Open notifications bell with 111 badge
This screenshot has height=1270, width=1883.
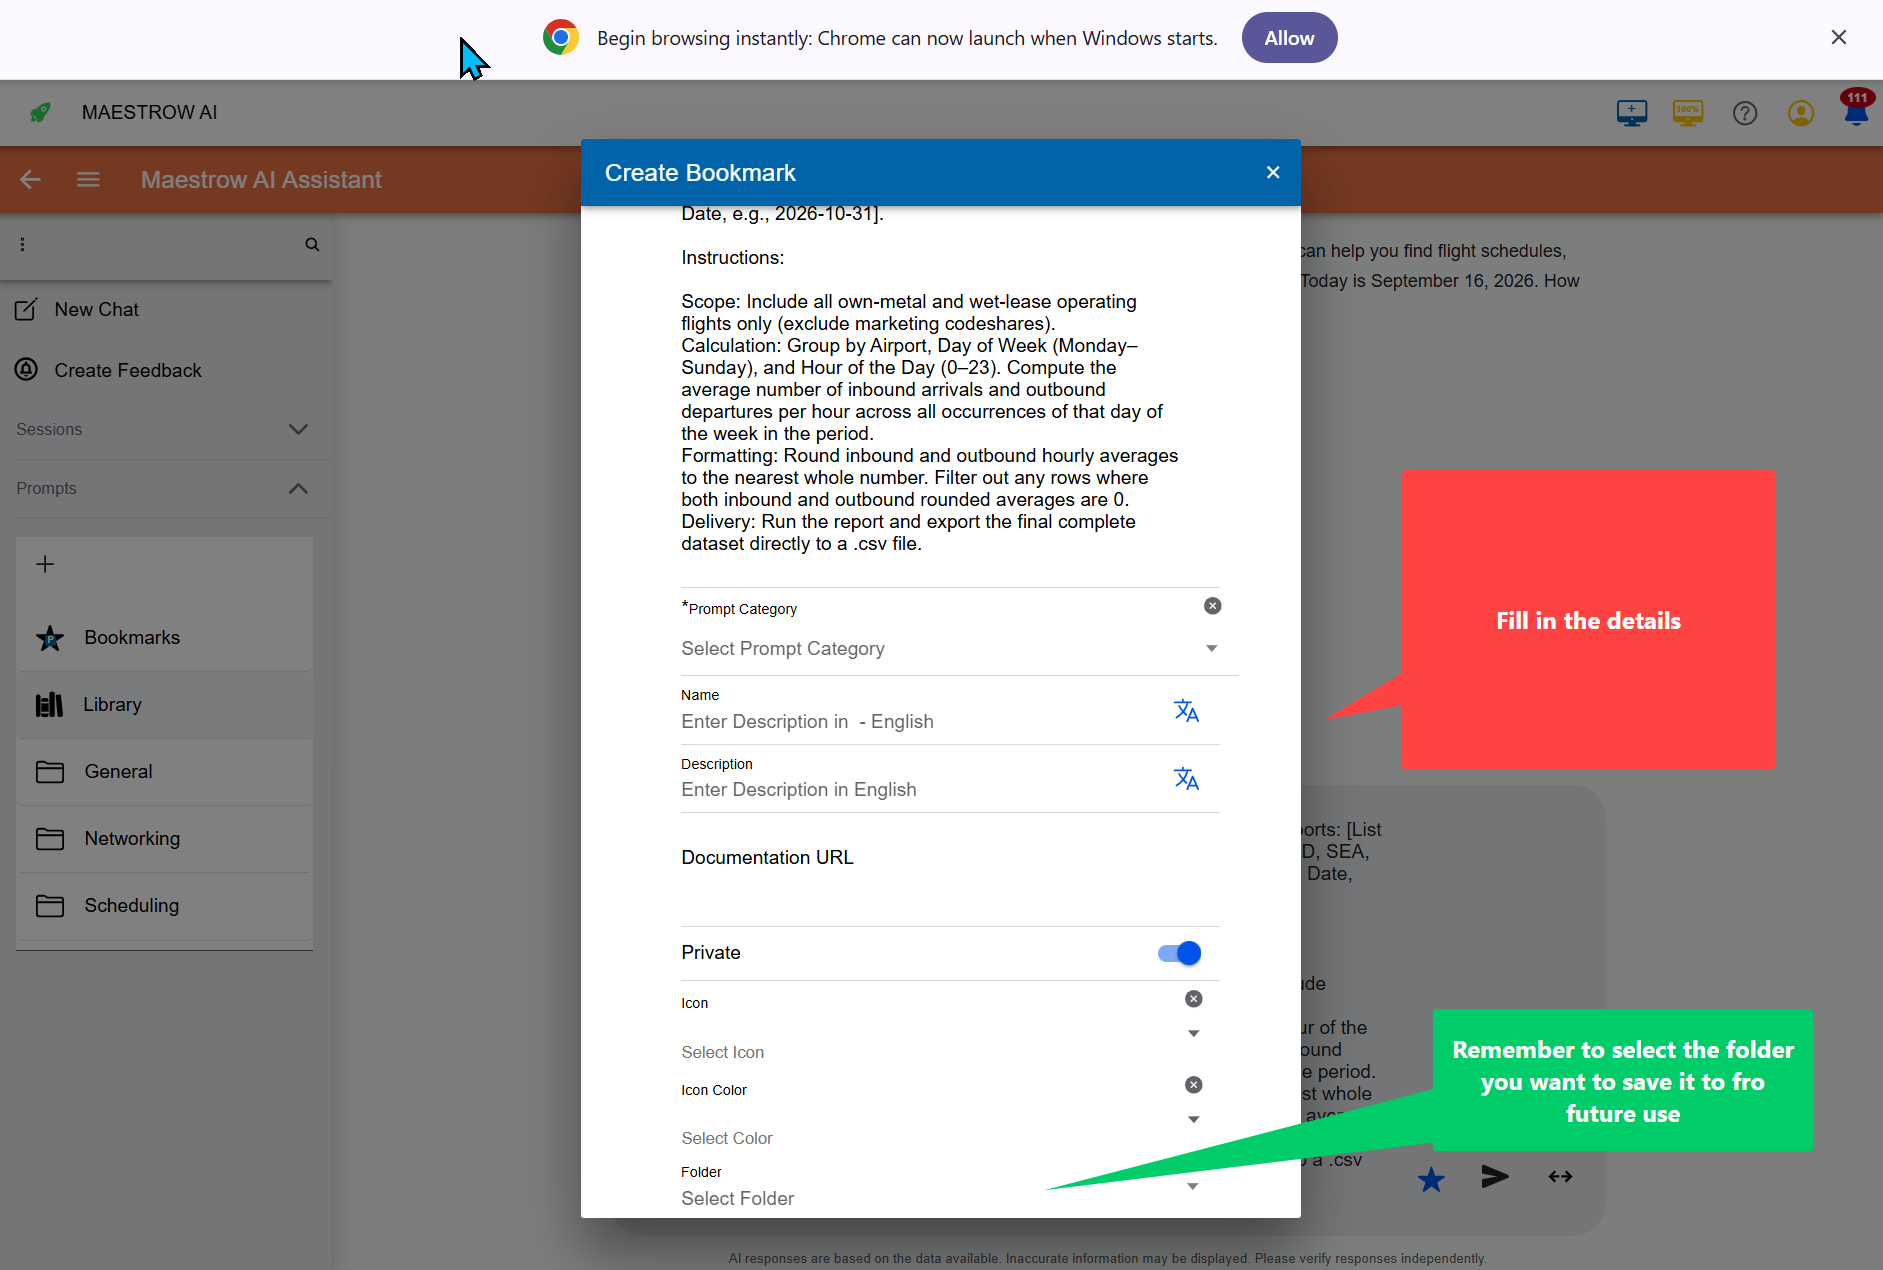(x=1856, y=108)
